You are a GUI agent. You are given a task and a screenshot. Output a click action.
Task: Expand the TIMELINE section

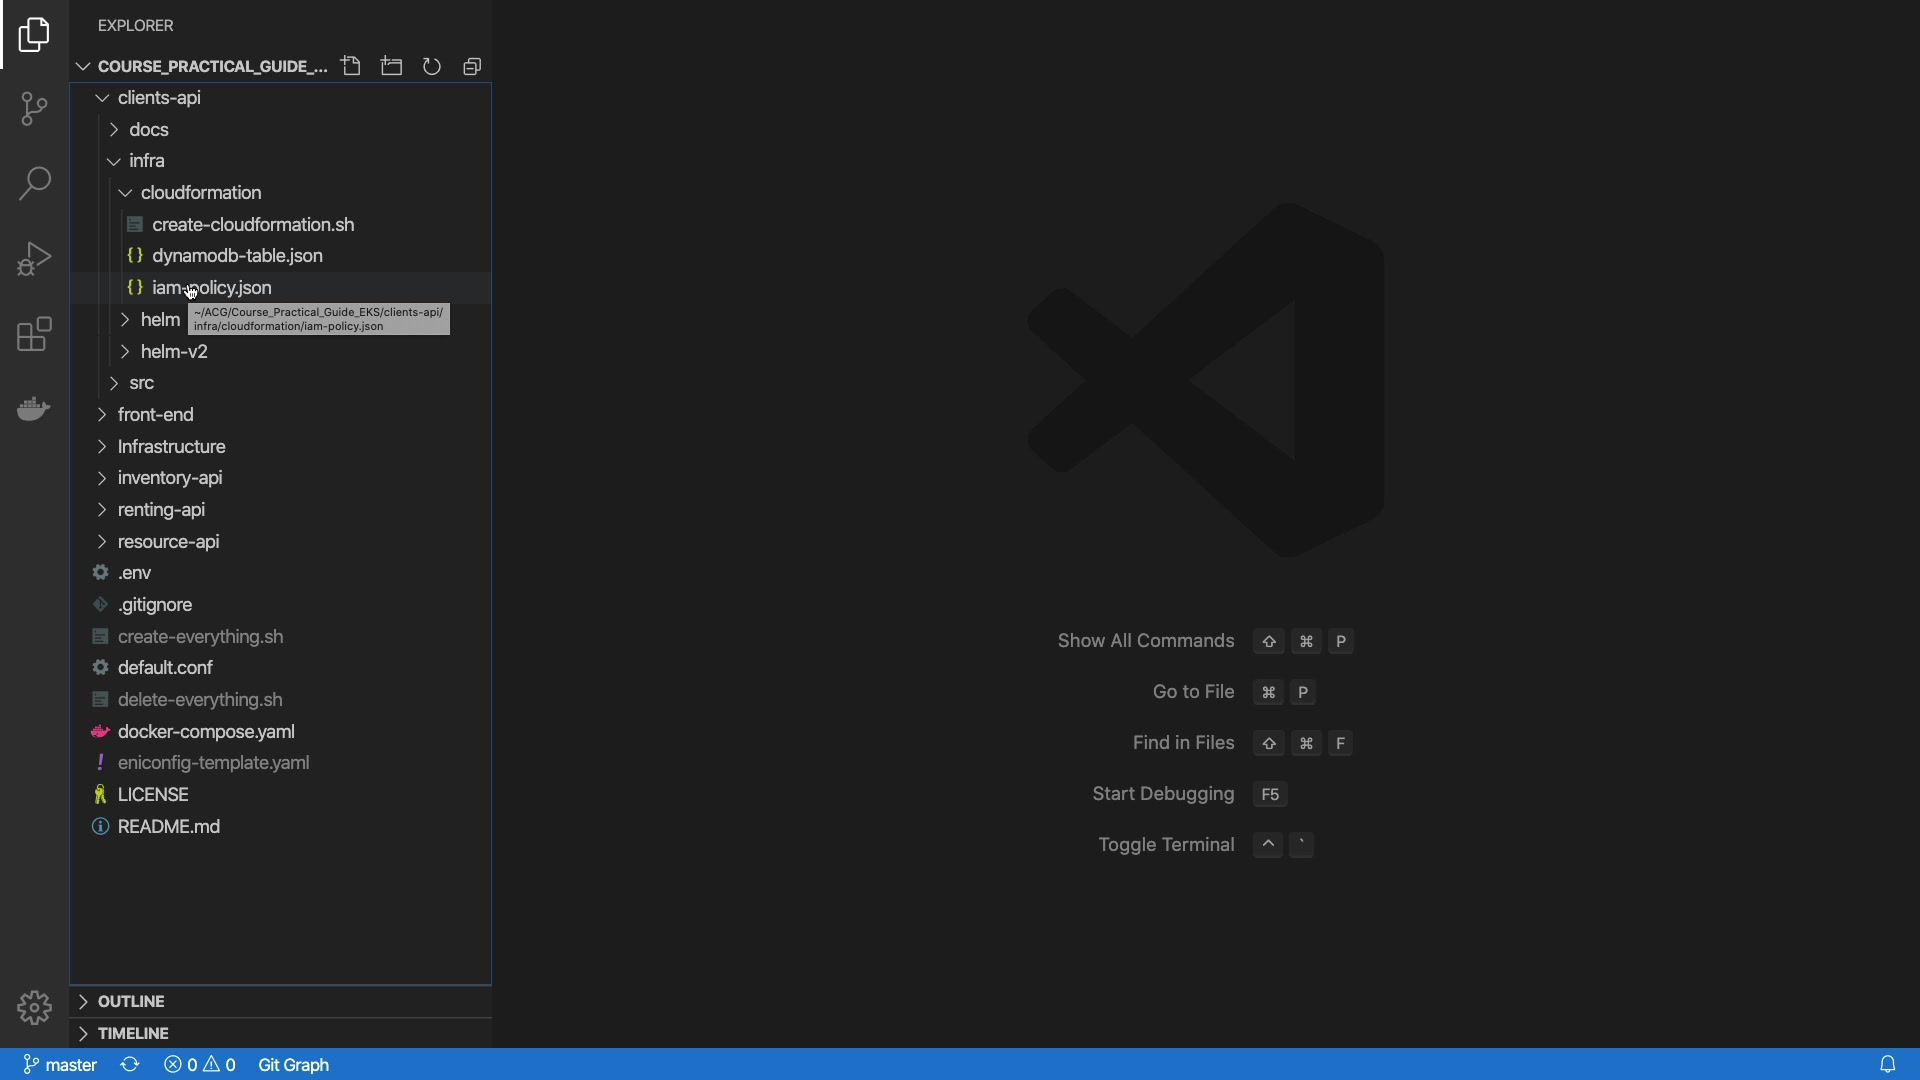(x=133, y=1033)
